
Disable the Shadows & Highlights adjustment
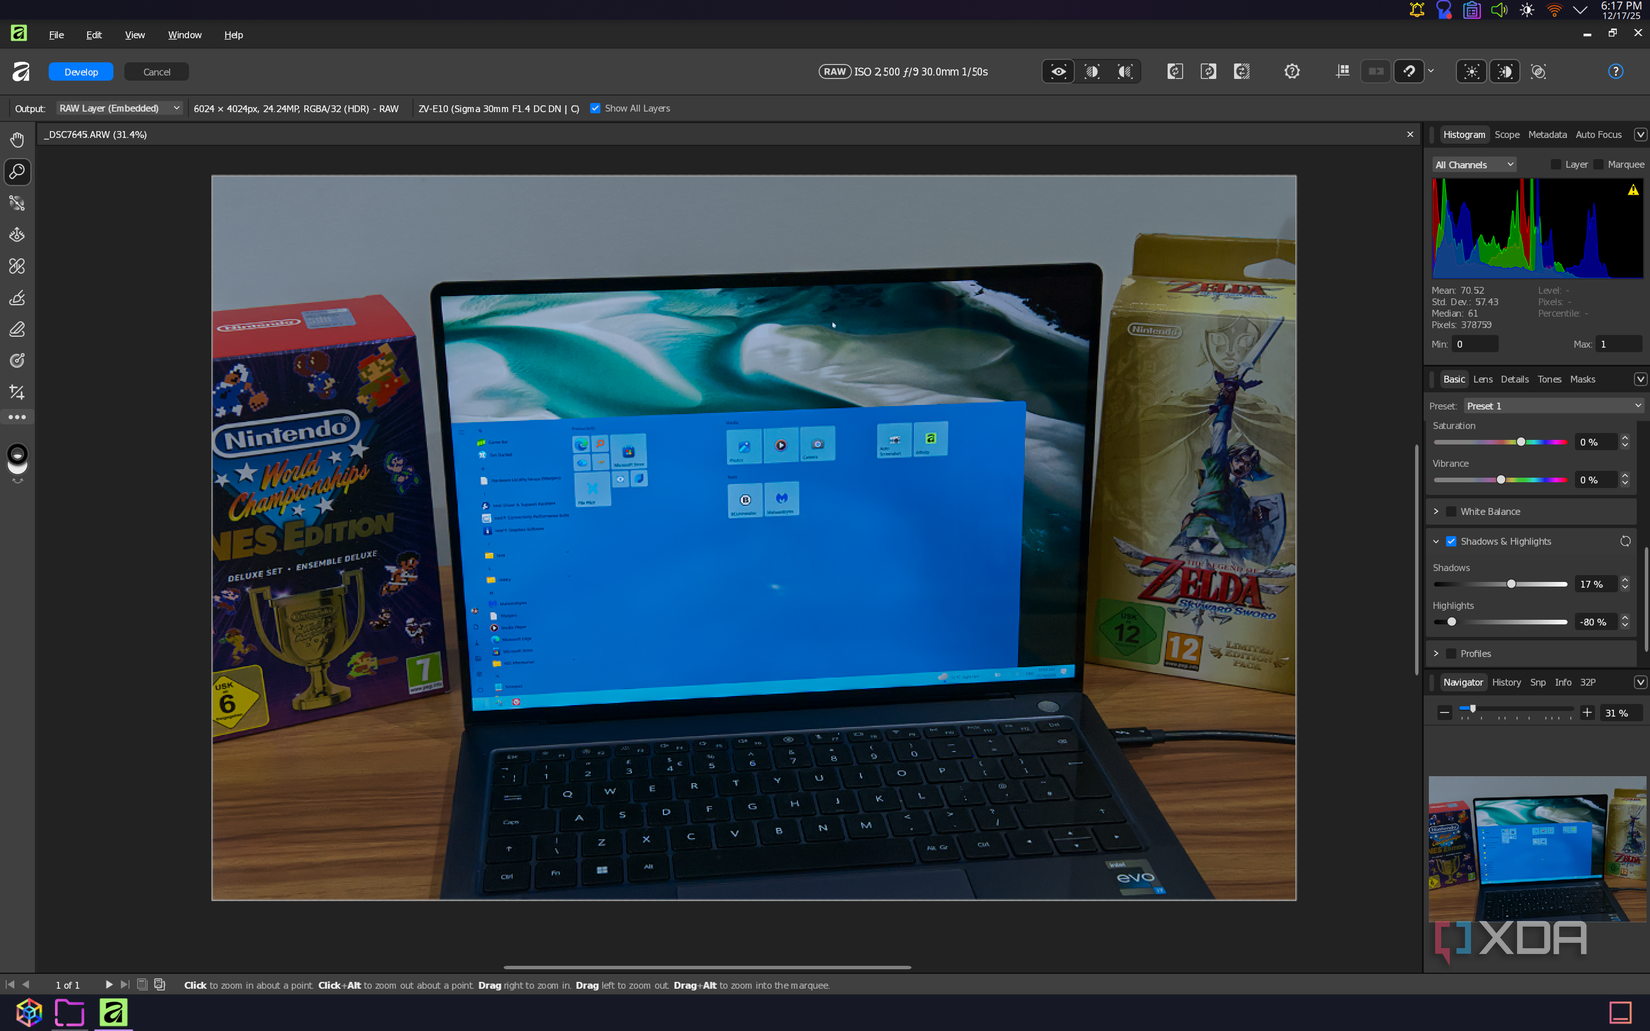1451,541
